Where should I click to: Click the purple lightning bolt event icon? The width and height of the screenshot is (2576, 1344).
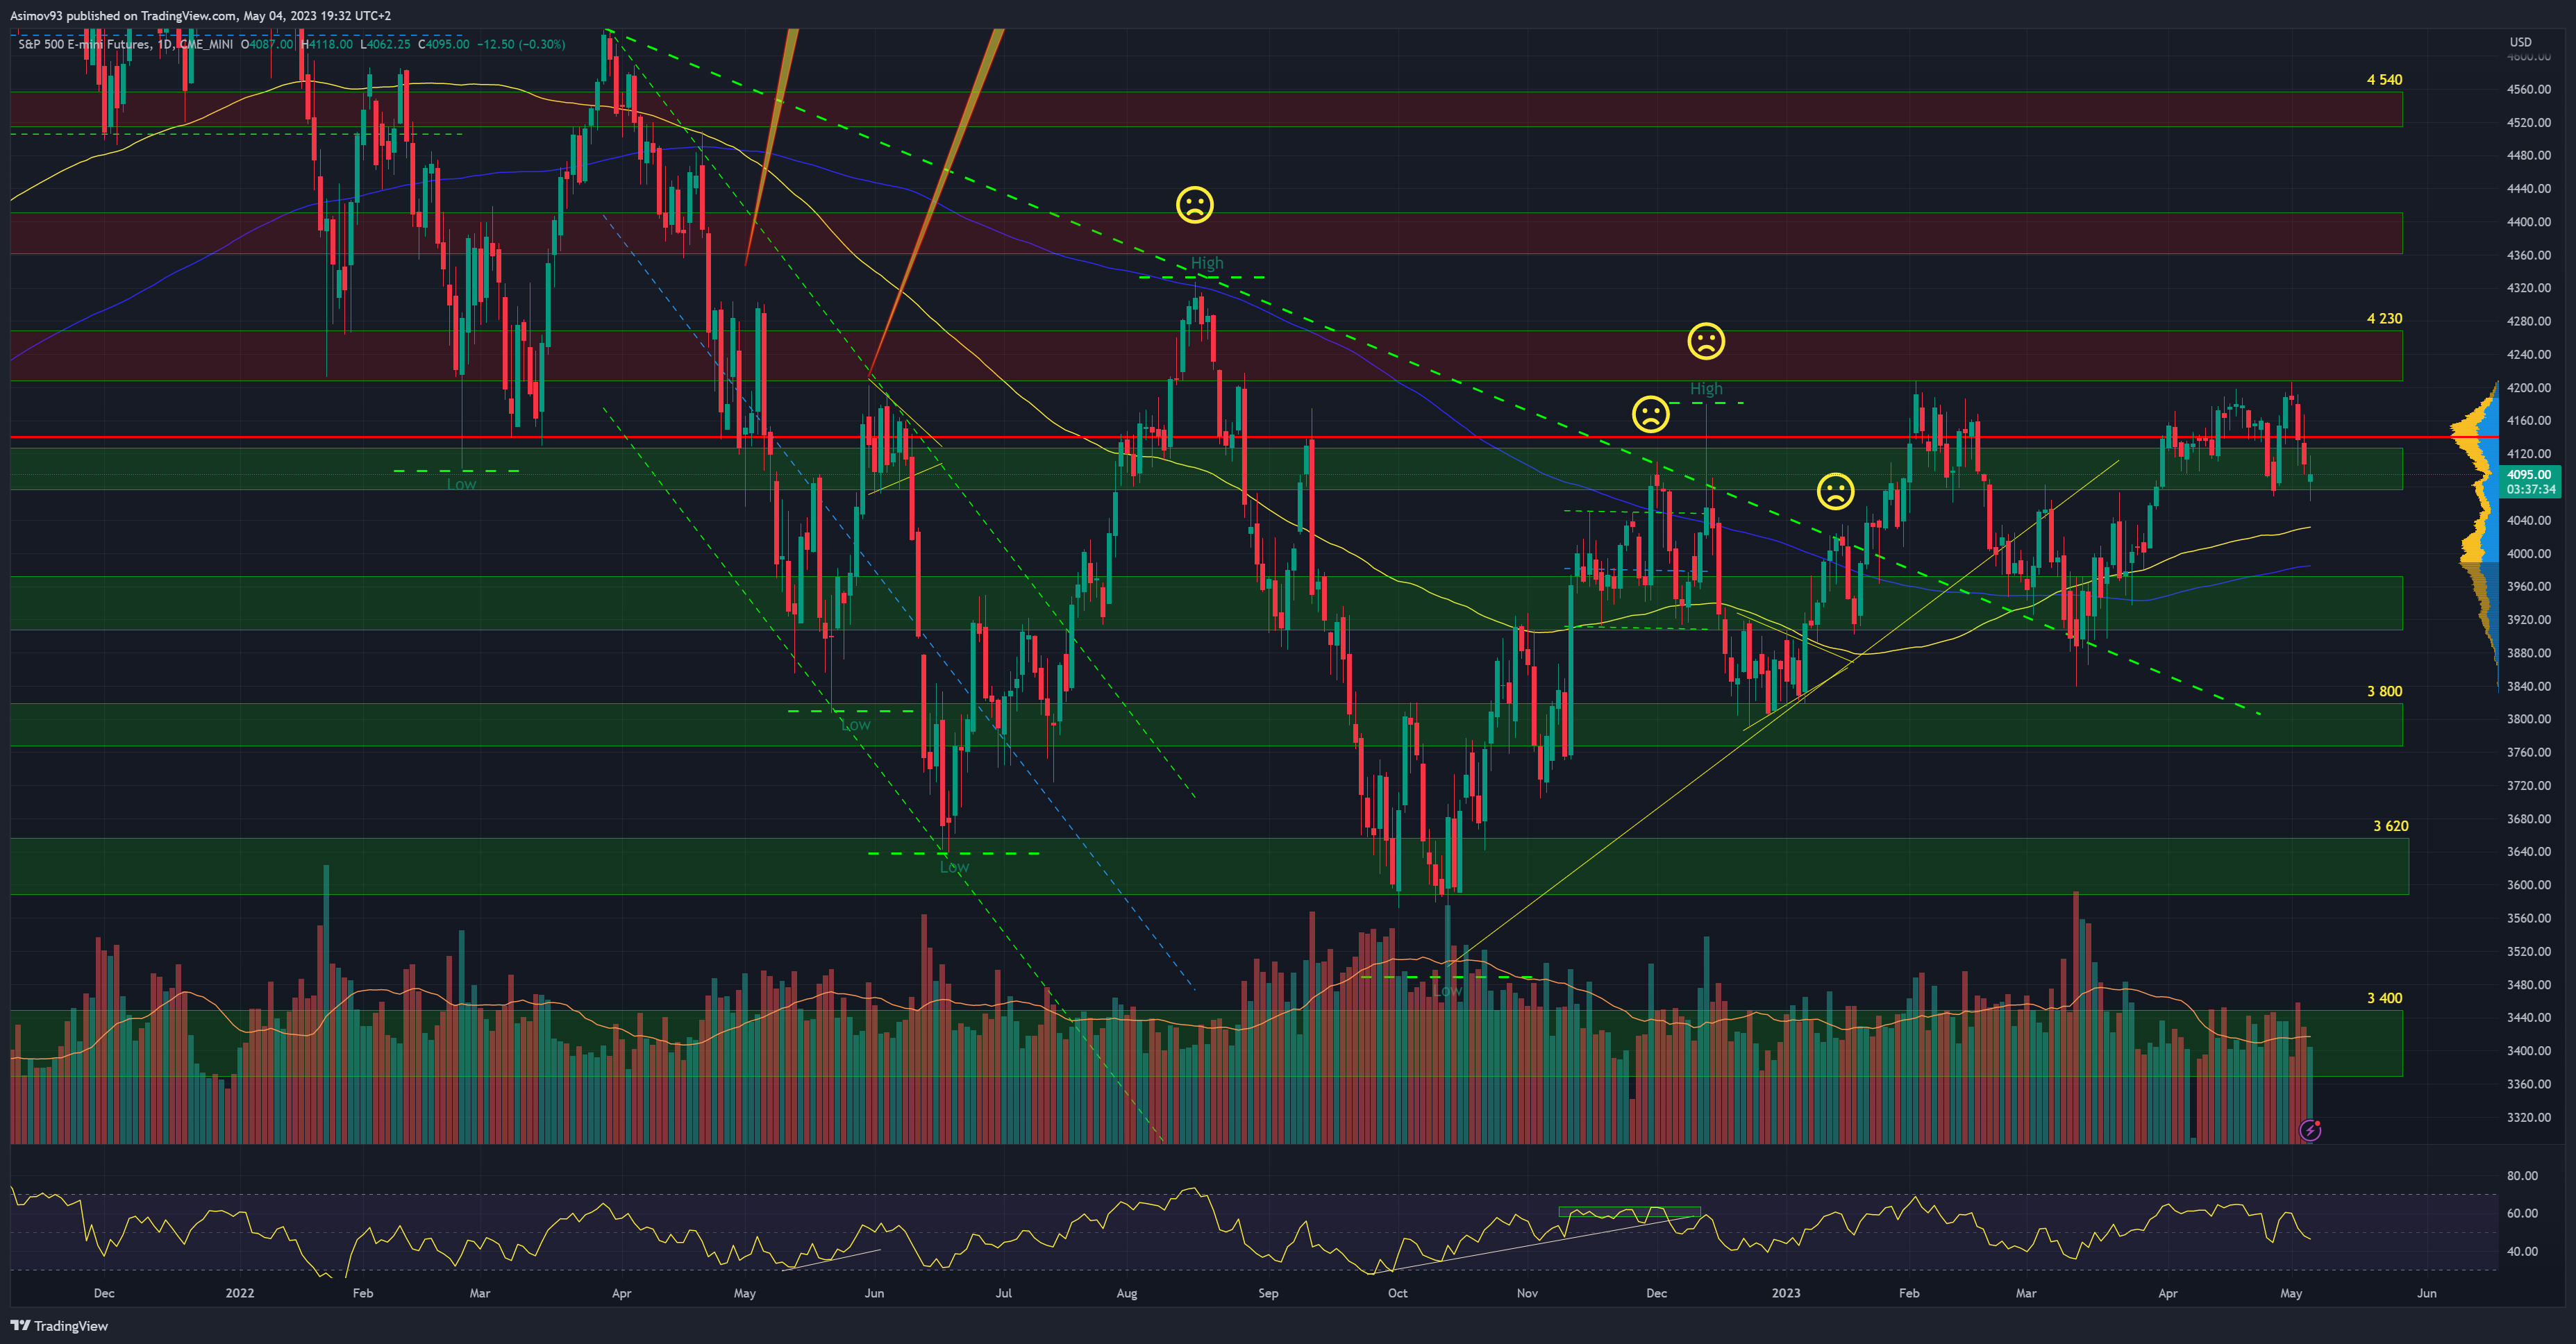[x=2310, y=1130]
